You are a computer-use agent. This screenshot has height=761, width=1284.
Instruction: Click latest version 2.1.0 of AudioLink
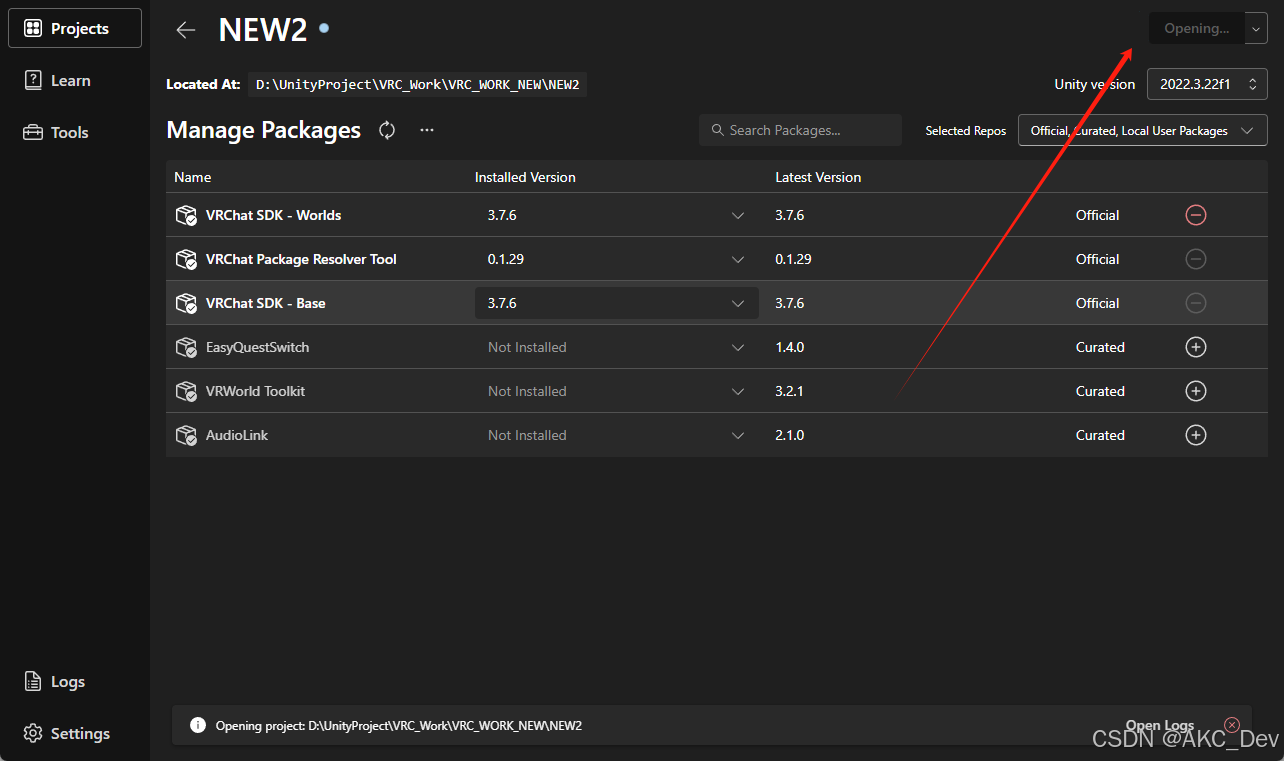coord(790,435)
